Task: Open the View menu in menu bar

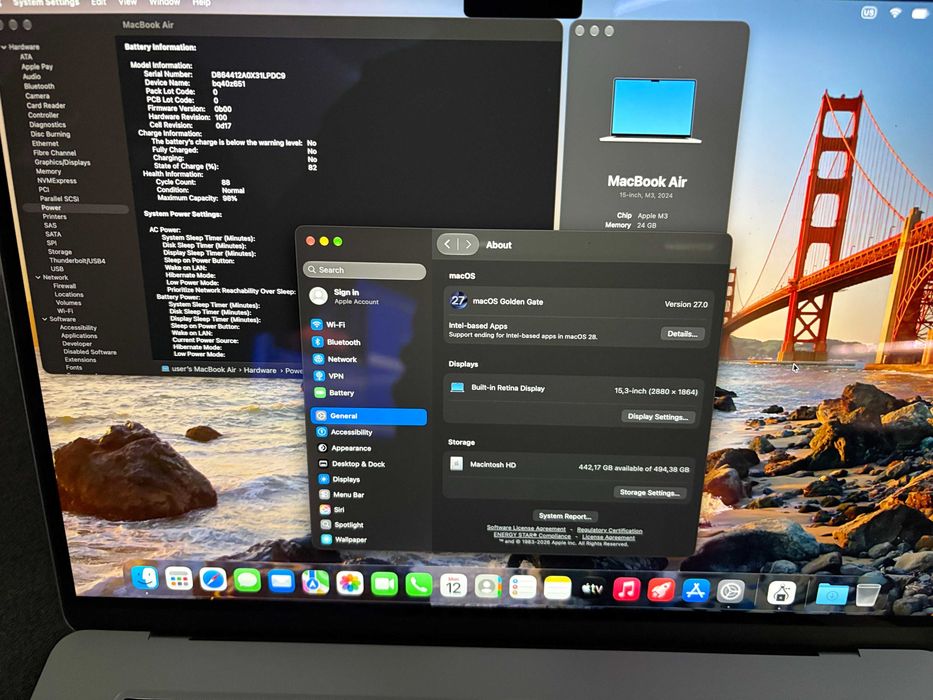Action: pos(127,3)
